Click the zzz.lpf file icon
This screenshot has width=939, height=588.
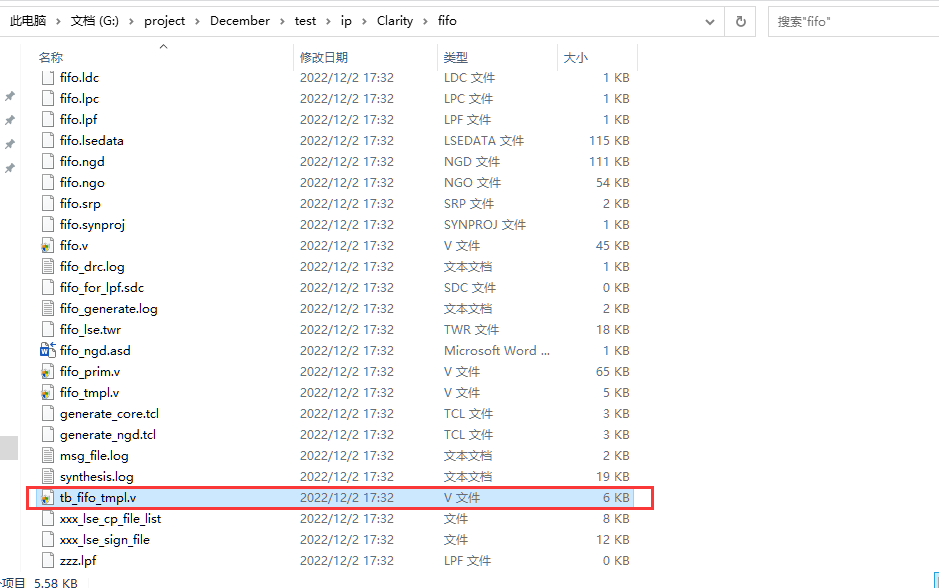[x=48, y=560]
